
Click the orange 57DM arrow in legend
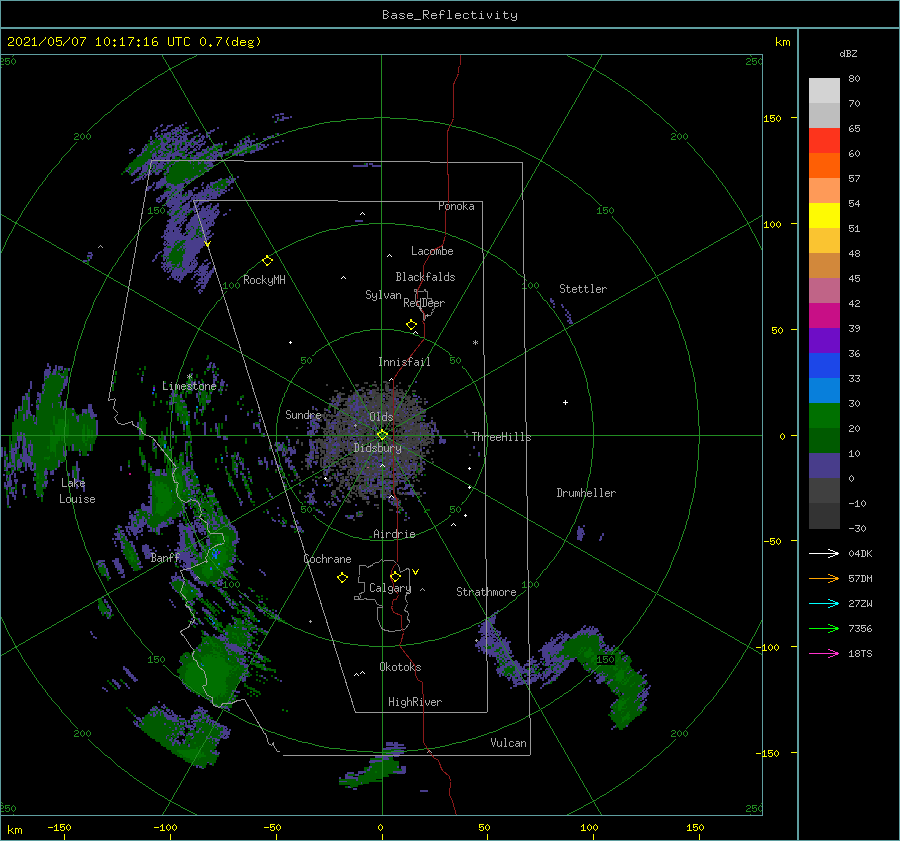[824, 579]
